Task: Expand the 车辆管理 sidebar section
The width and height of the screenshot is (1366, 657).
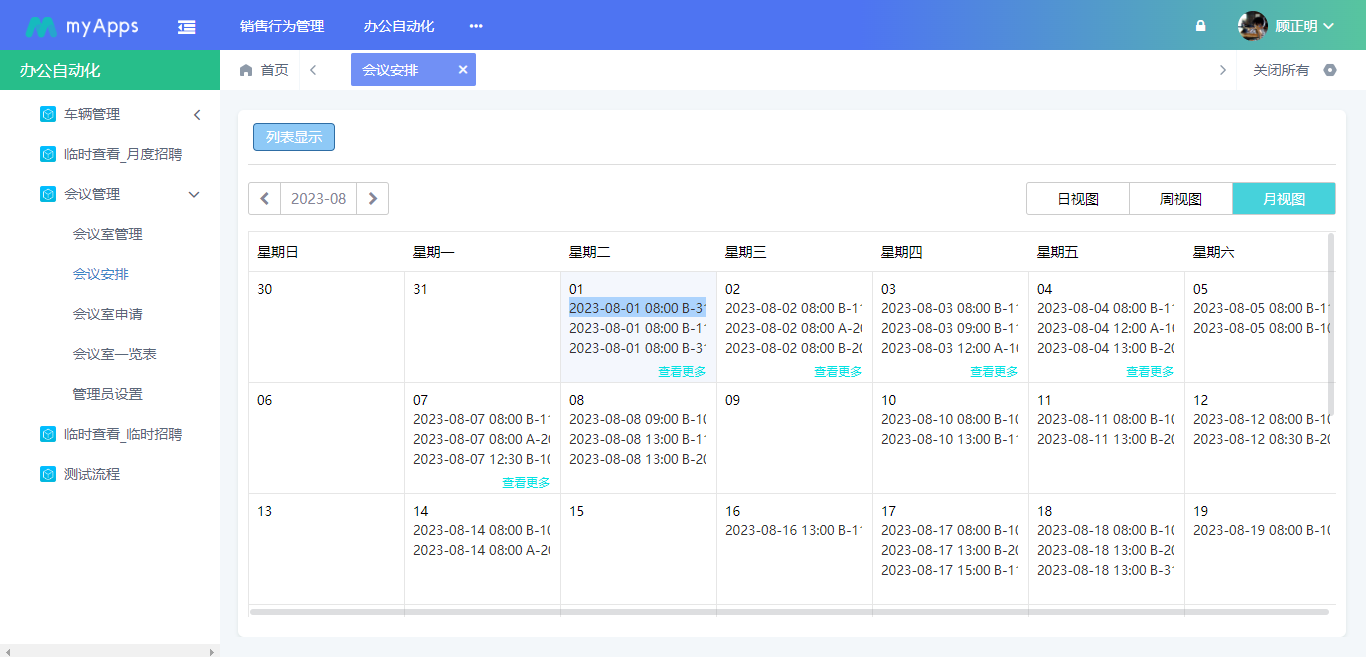Action: pos(197,115)
